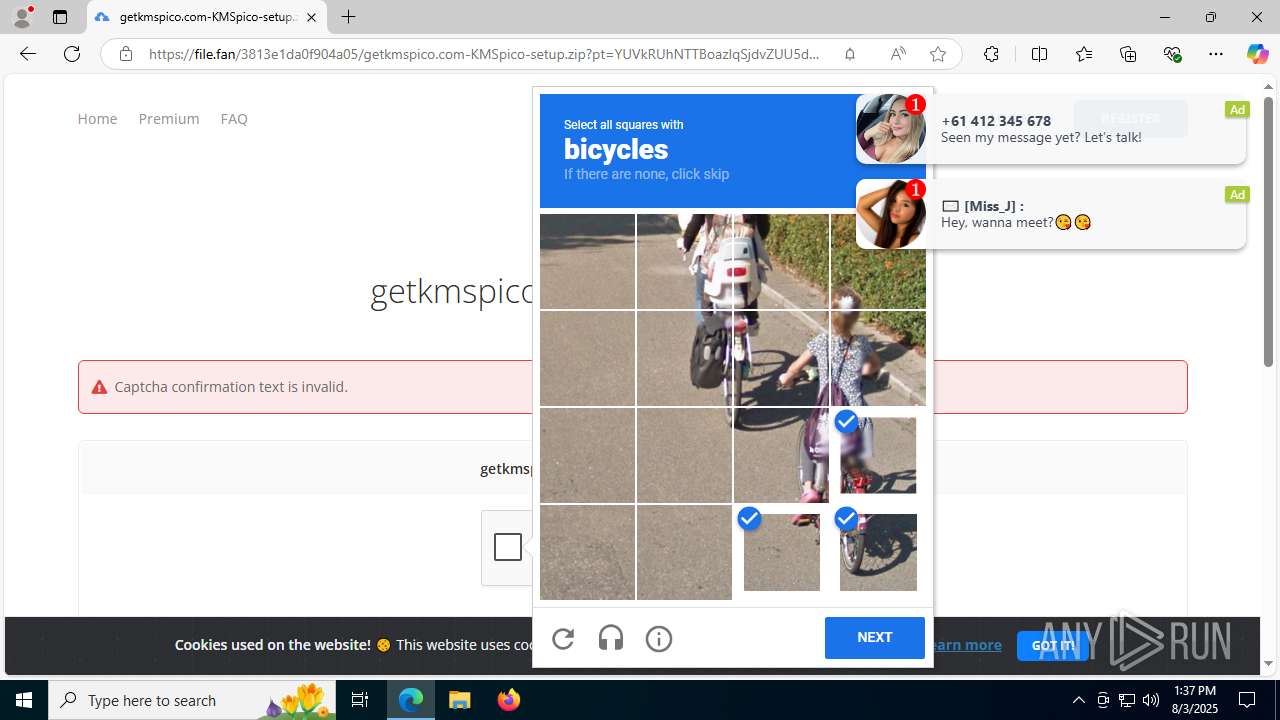This screenshot has height=720, width=1280.
Task: Click the address bar URL field
Action: (484, 54)
